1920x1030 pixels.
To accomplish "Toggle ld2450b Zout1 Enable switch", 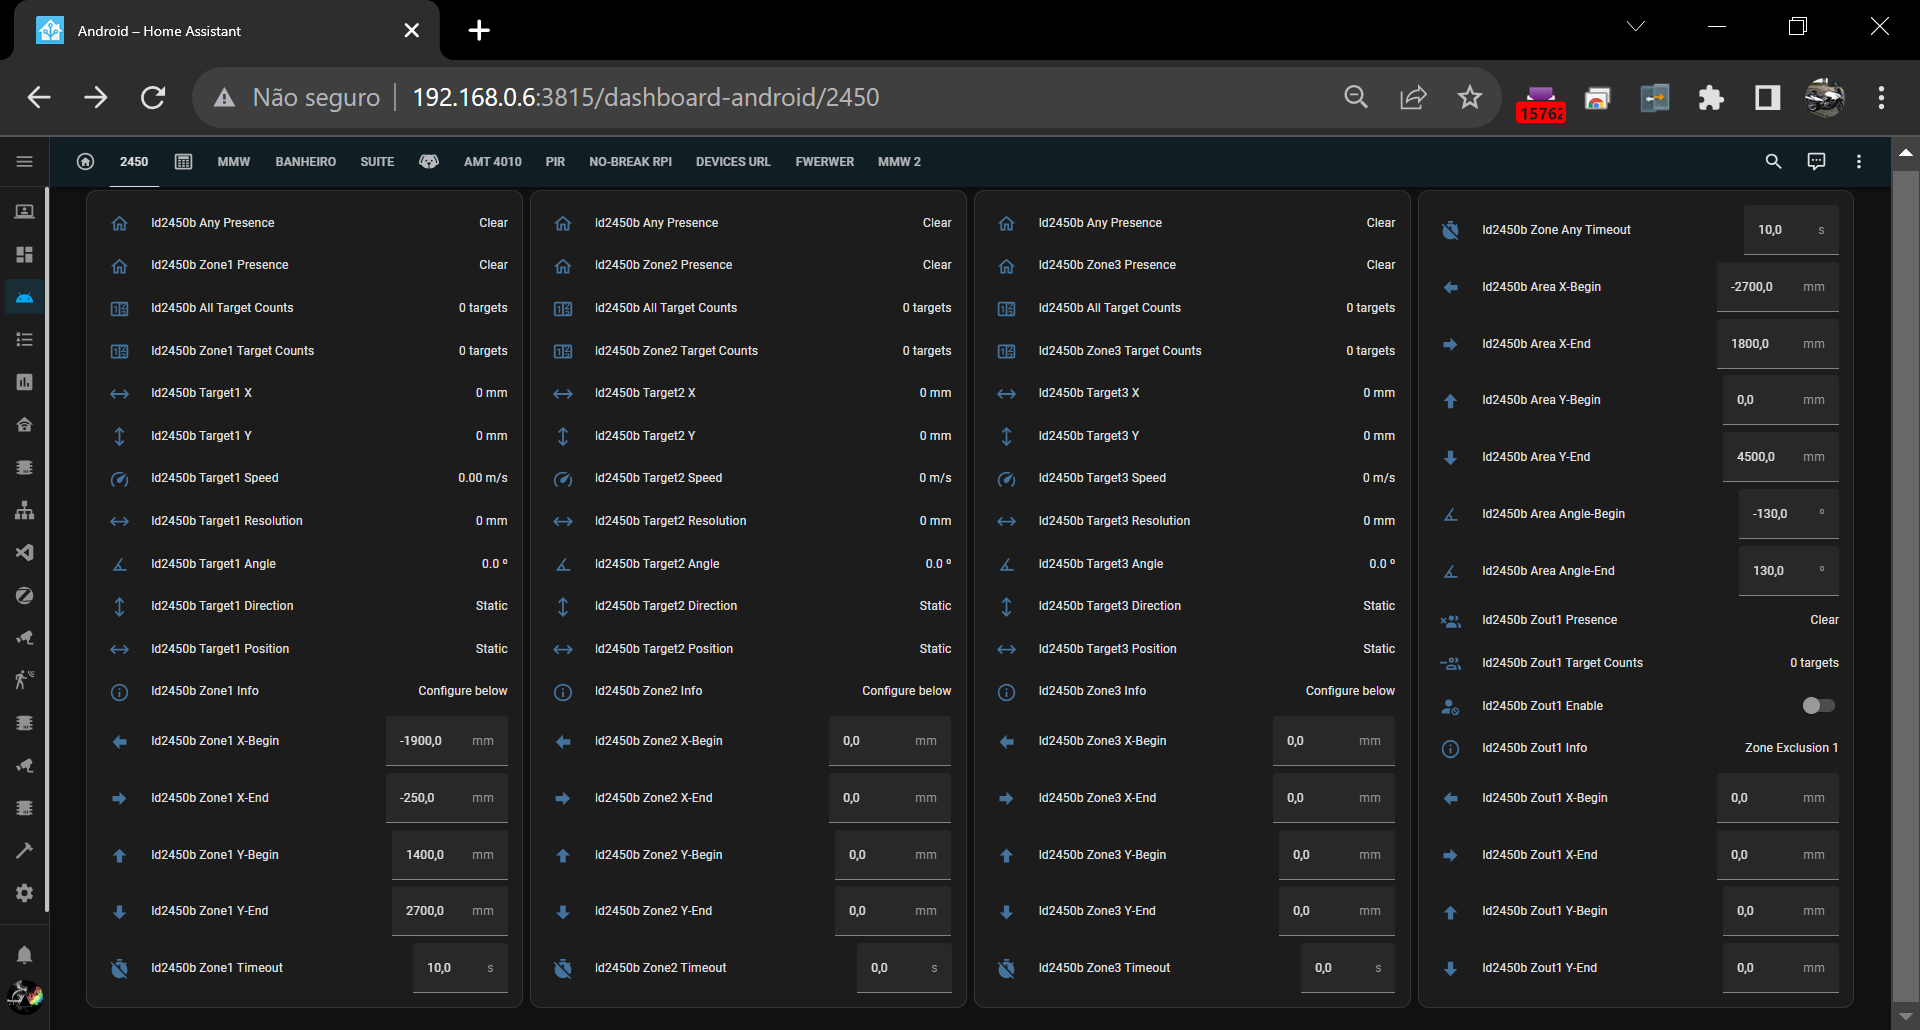I will point(1816,705).
